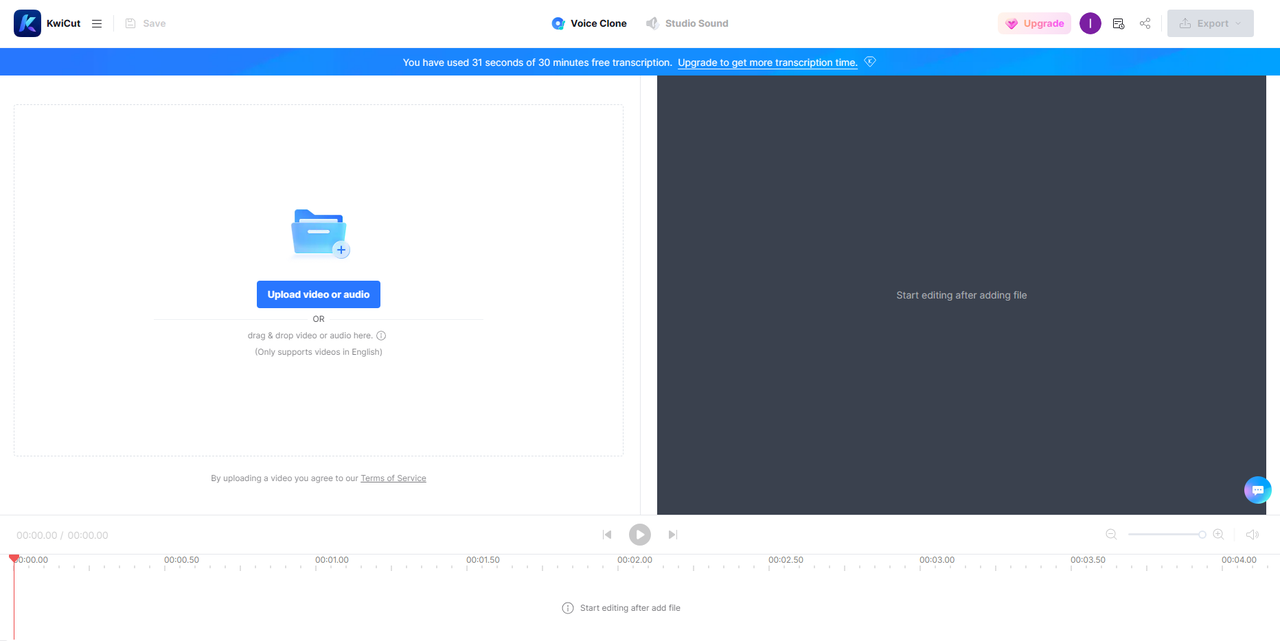Click the 00:02.00 mark on timeline ruler
Viewport: 1280px width, 641px height.
[x=634, y=560]
